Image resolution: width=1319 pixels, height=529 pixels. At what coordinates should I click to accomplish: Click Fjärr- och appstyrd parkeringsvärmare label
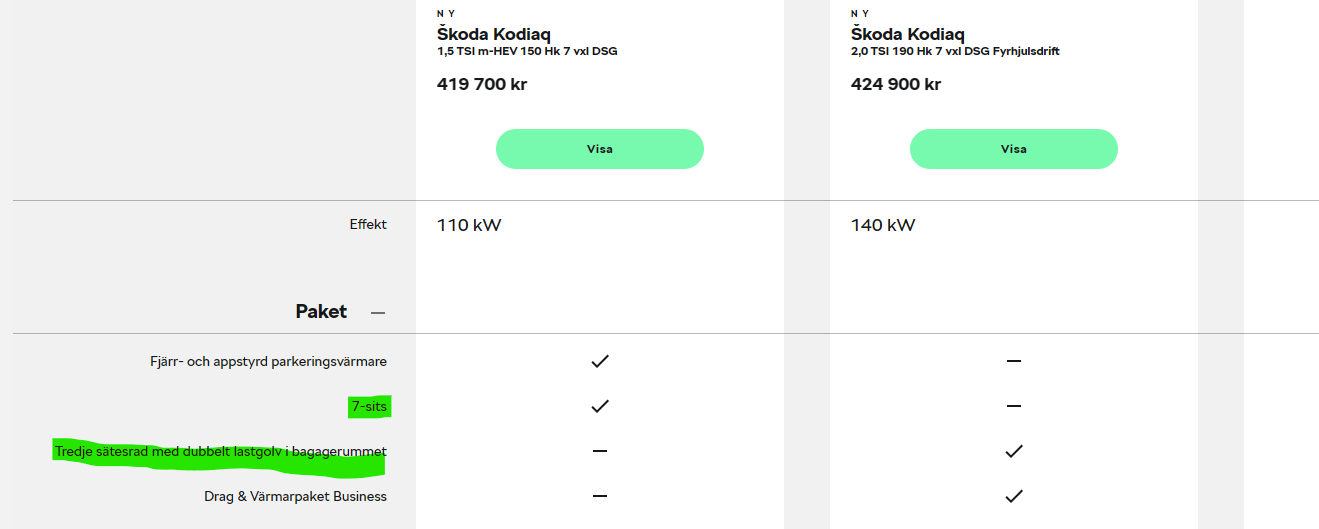(268, 361)
